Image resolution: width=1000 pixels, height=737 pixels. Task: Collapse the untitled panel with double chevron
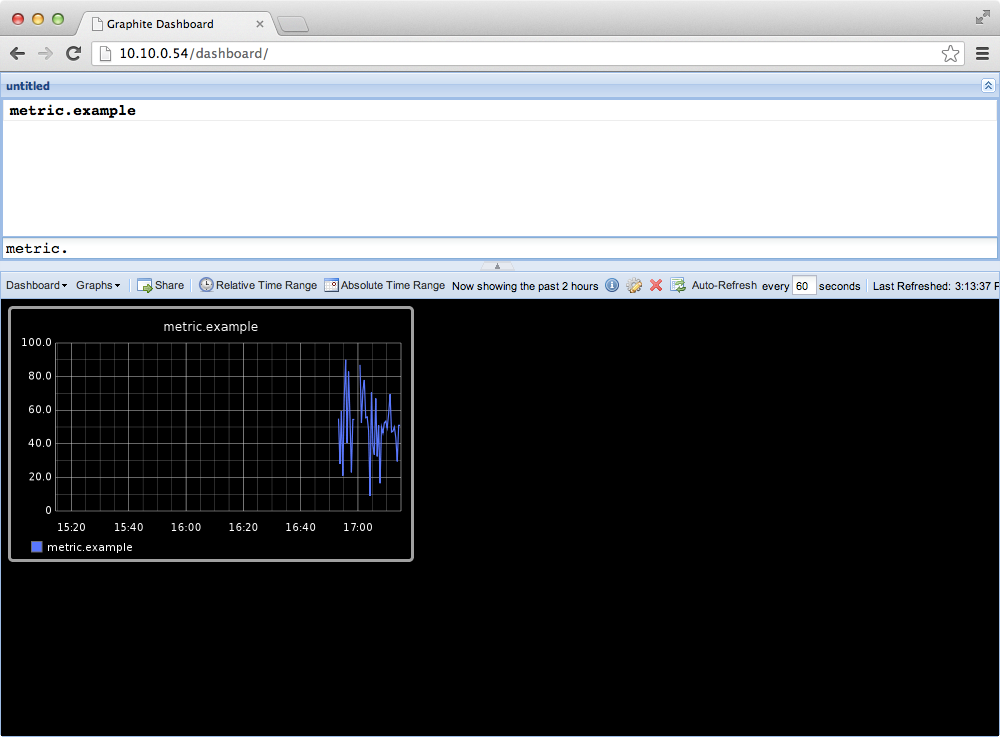point(988,85)
